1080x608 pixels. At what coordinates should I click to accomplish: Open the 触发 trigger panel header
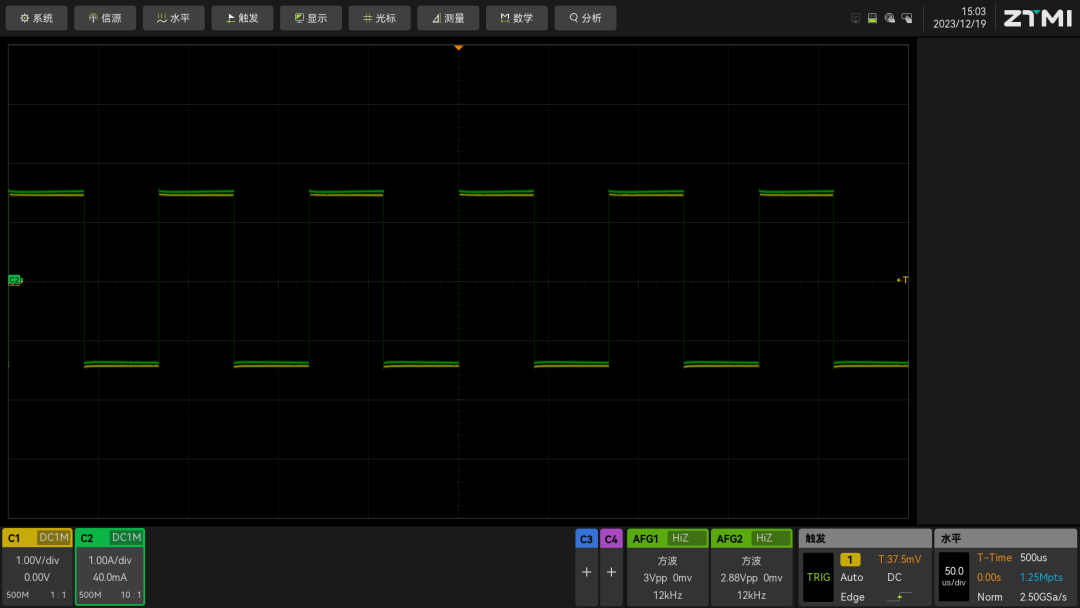(865, 538)
